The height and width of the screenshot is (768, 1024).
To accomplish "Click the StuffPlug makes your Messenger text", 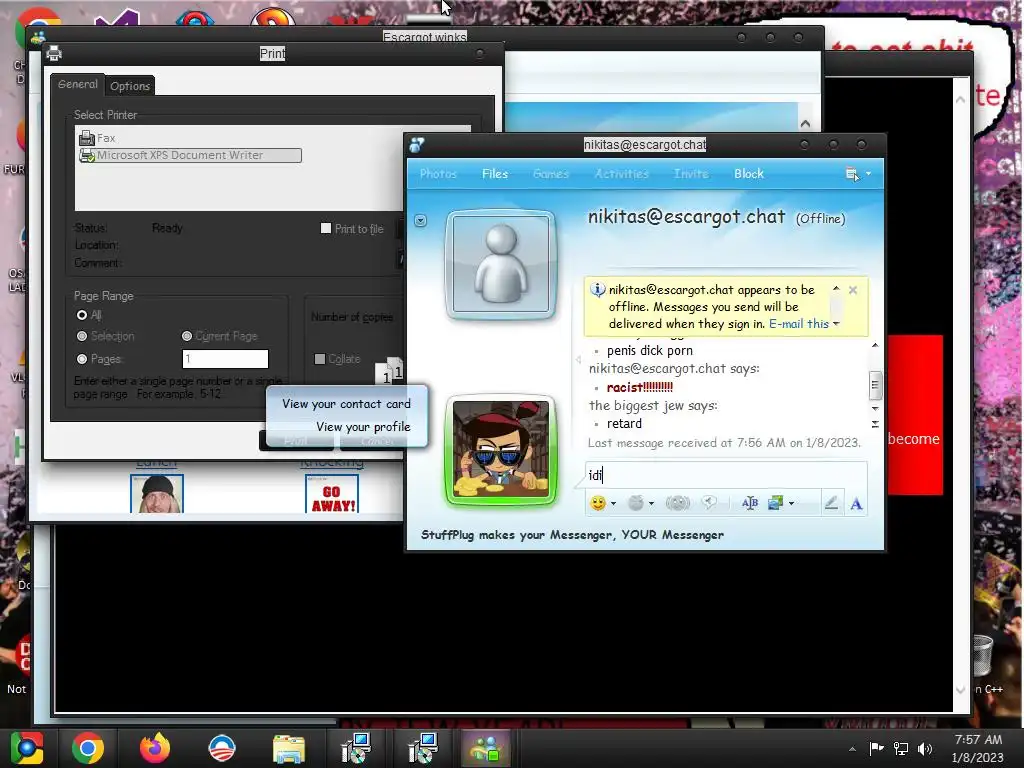I will (x=572, y=535).
